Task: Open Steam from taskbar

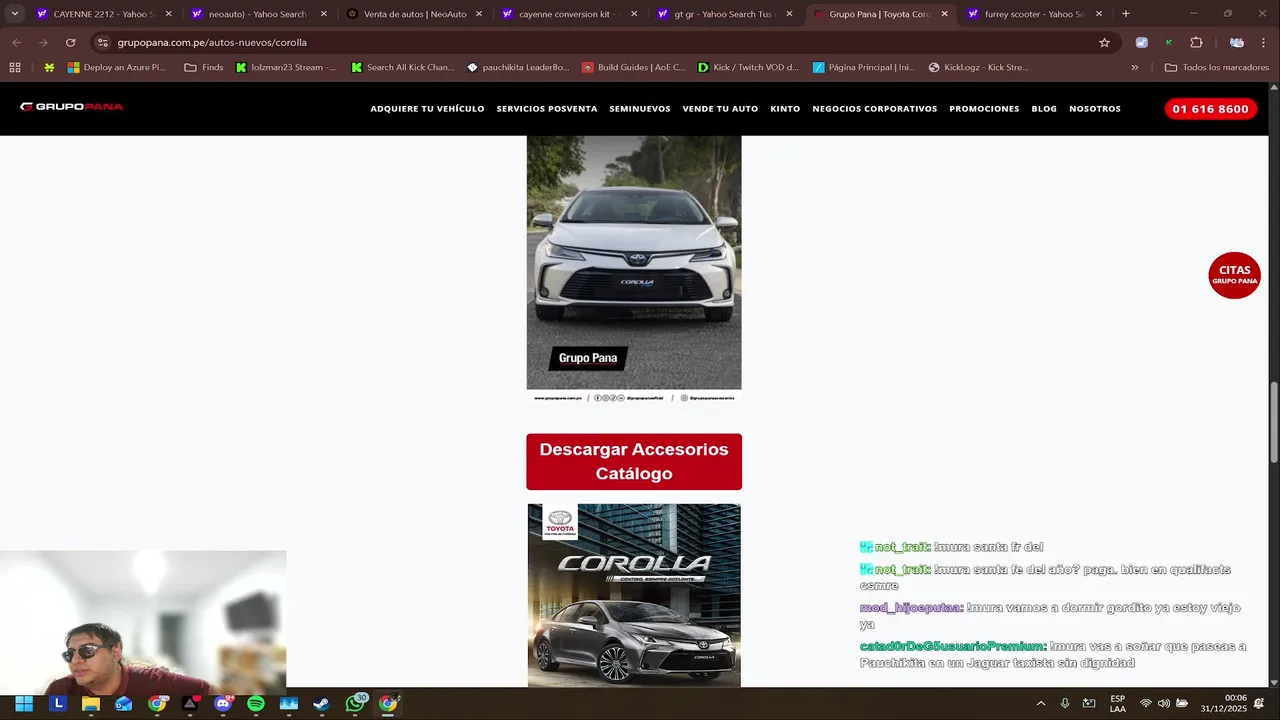Action: click(x=321, y=704)
